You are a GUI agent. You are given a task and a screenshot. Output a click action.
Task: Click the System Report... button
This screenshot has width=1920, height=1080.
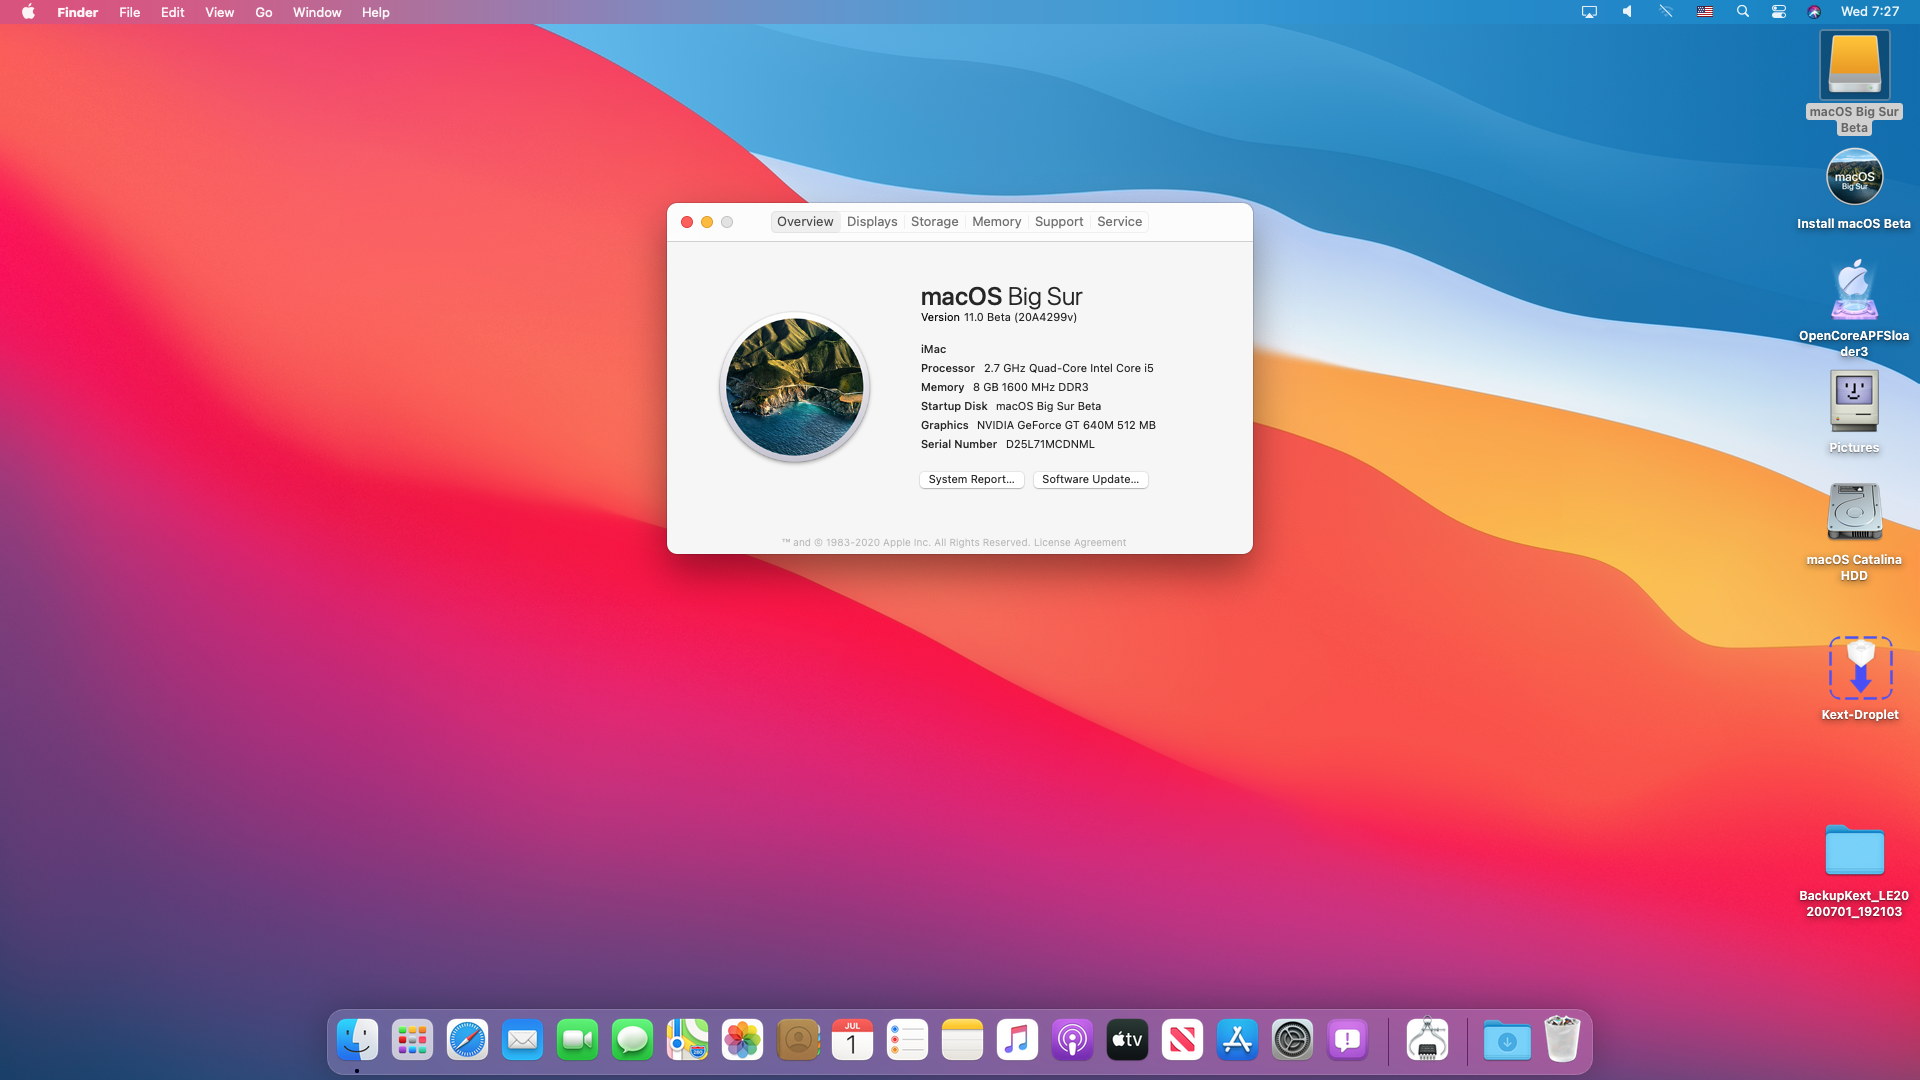point(971,480)
